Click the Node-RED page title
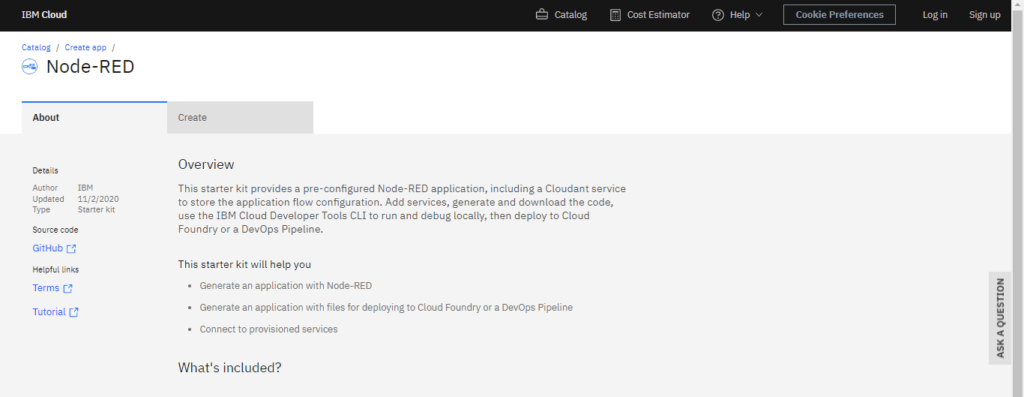1024x397 pixels. click(x=90, y=67)
